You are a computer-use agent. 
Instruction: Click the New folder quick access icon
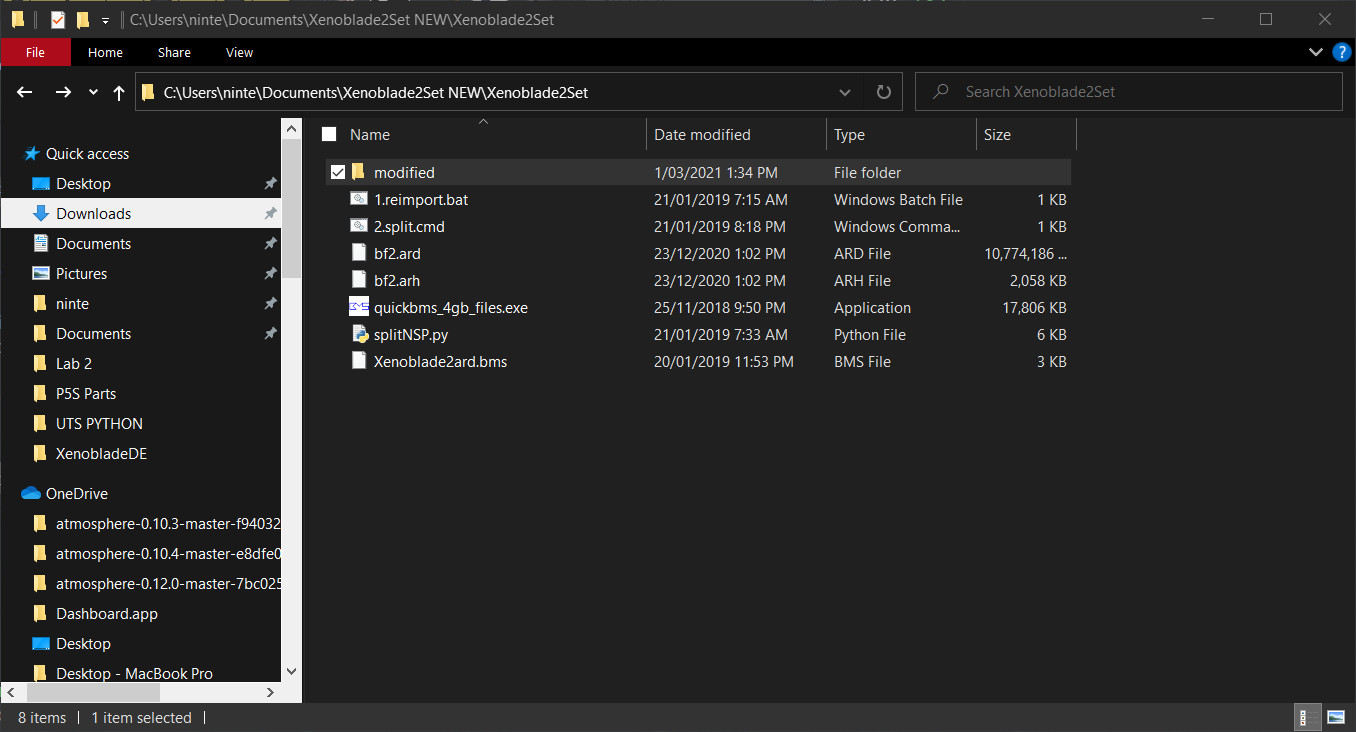pos(83,19)
